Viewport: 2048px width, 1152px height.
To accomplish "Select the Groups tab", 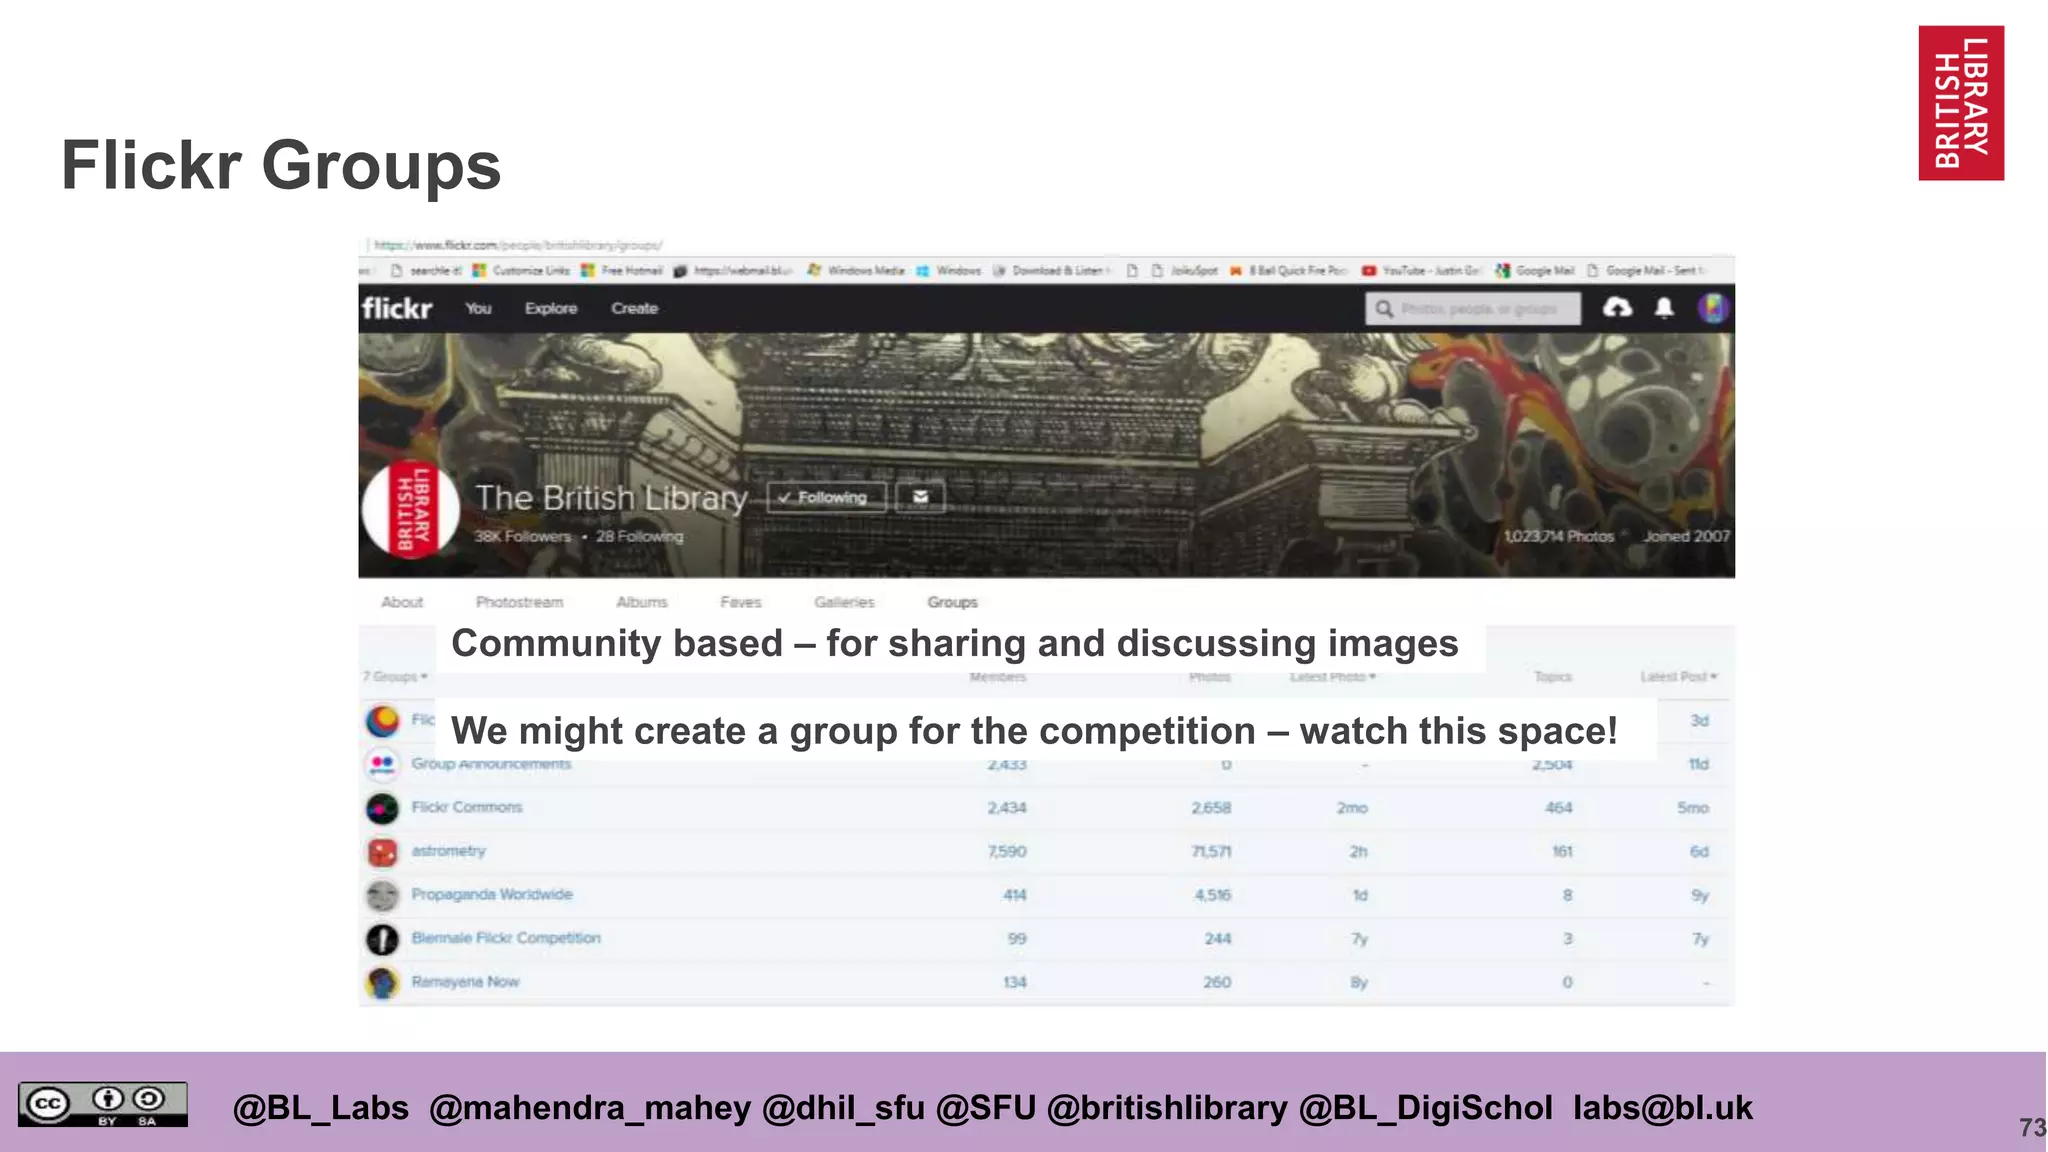I will tap(952, 602).
